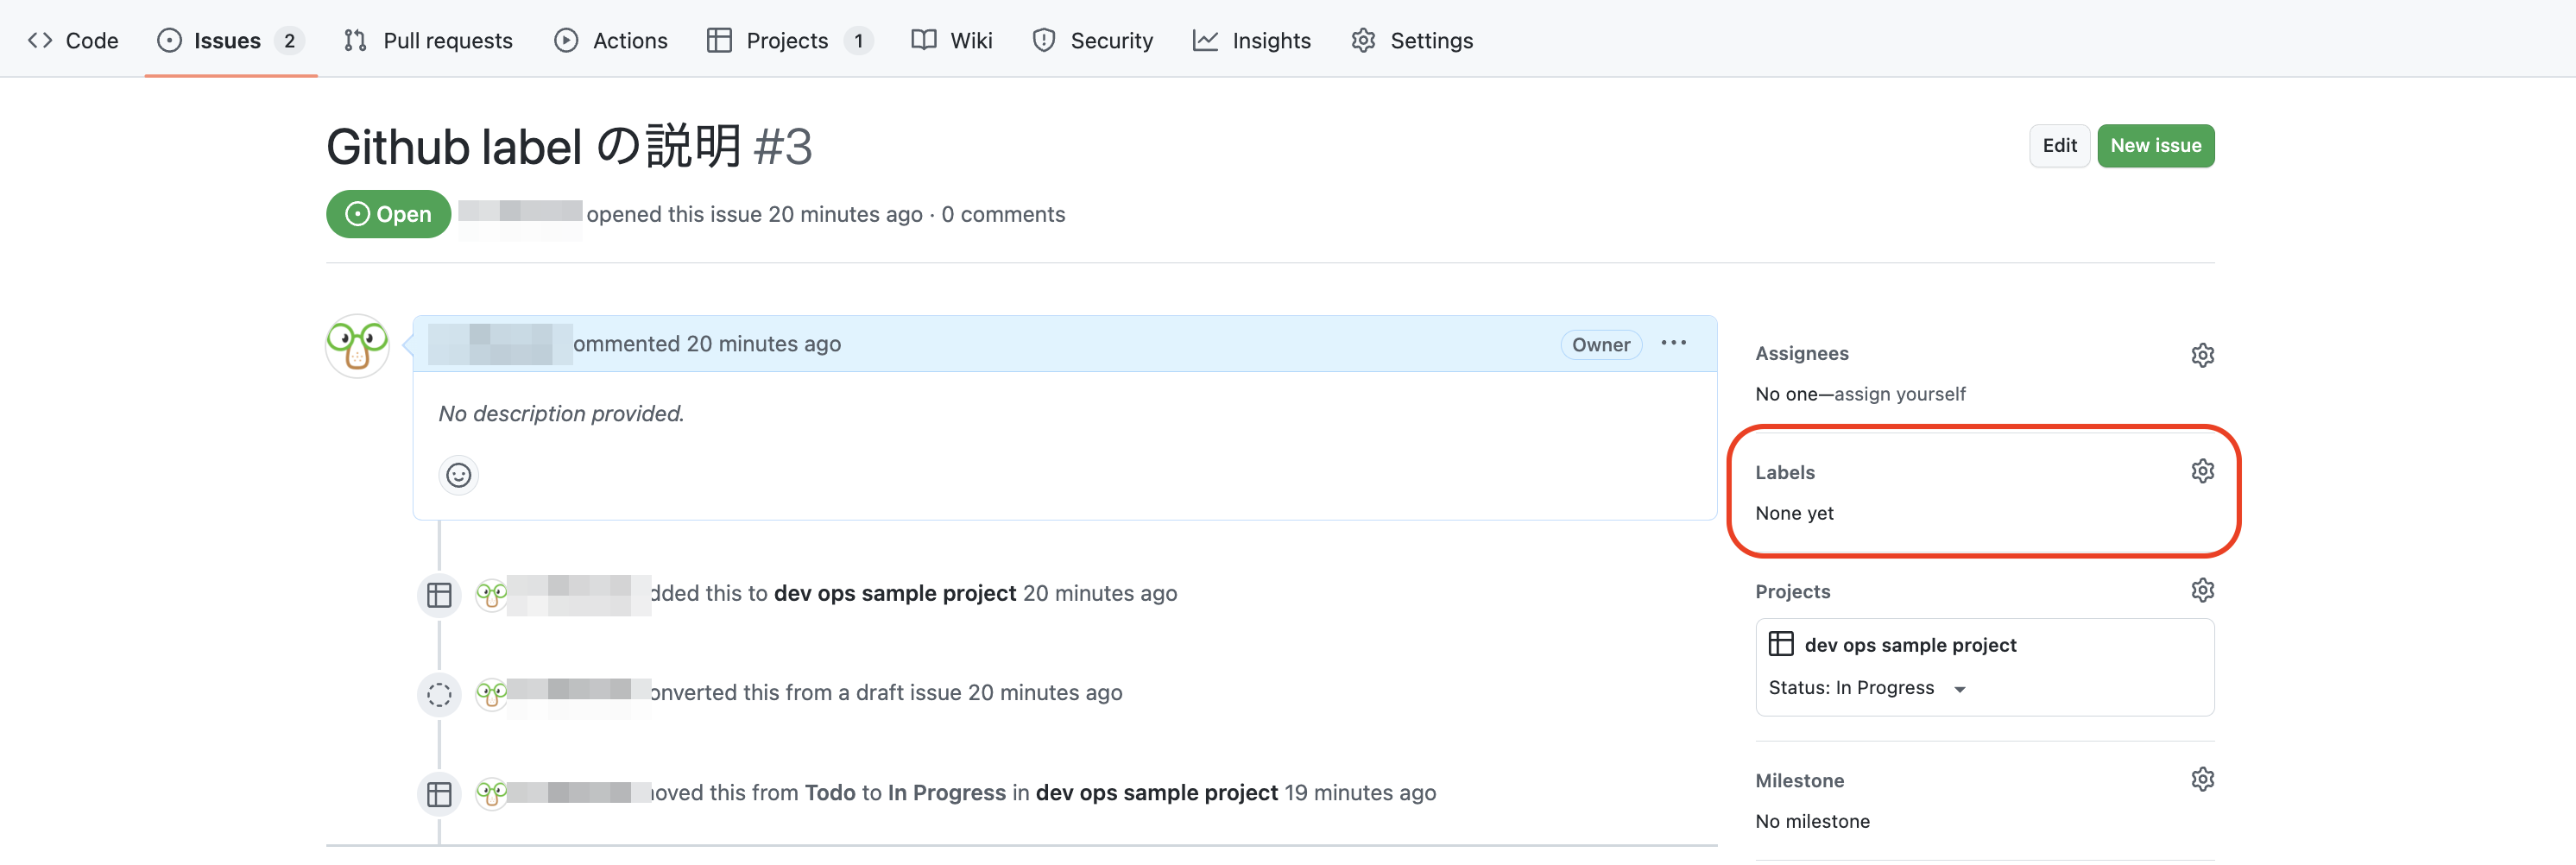Navigate to the Wiki tab
Image resolution: width=2576 pixels, height=865 pixels.
click(x=952, y=40)
